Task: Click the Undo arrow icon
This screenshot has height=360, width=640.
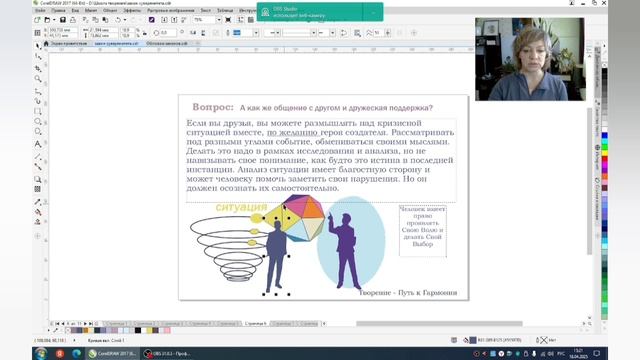Action: tap(118, 20)
